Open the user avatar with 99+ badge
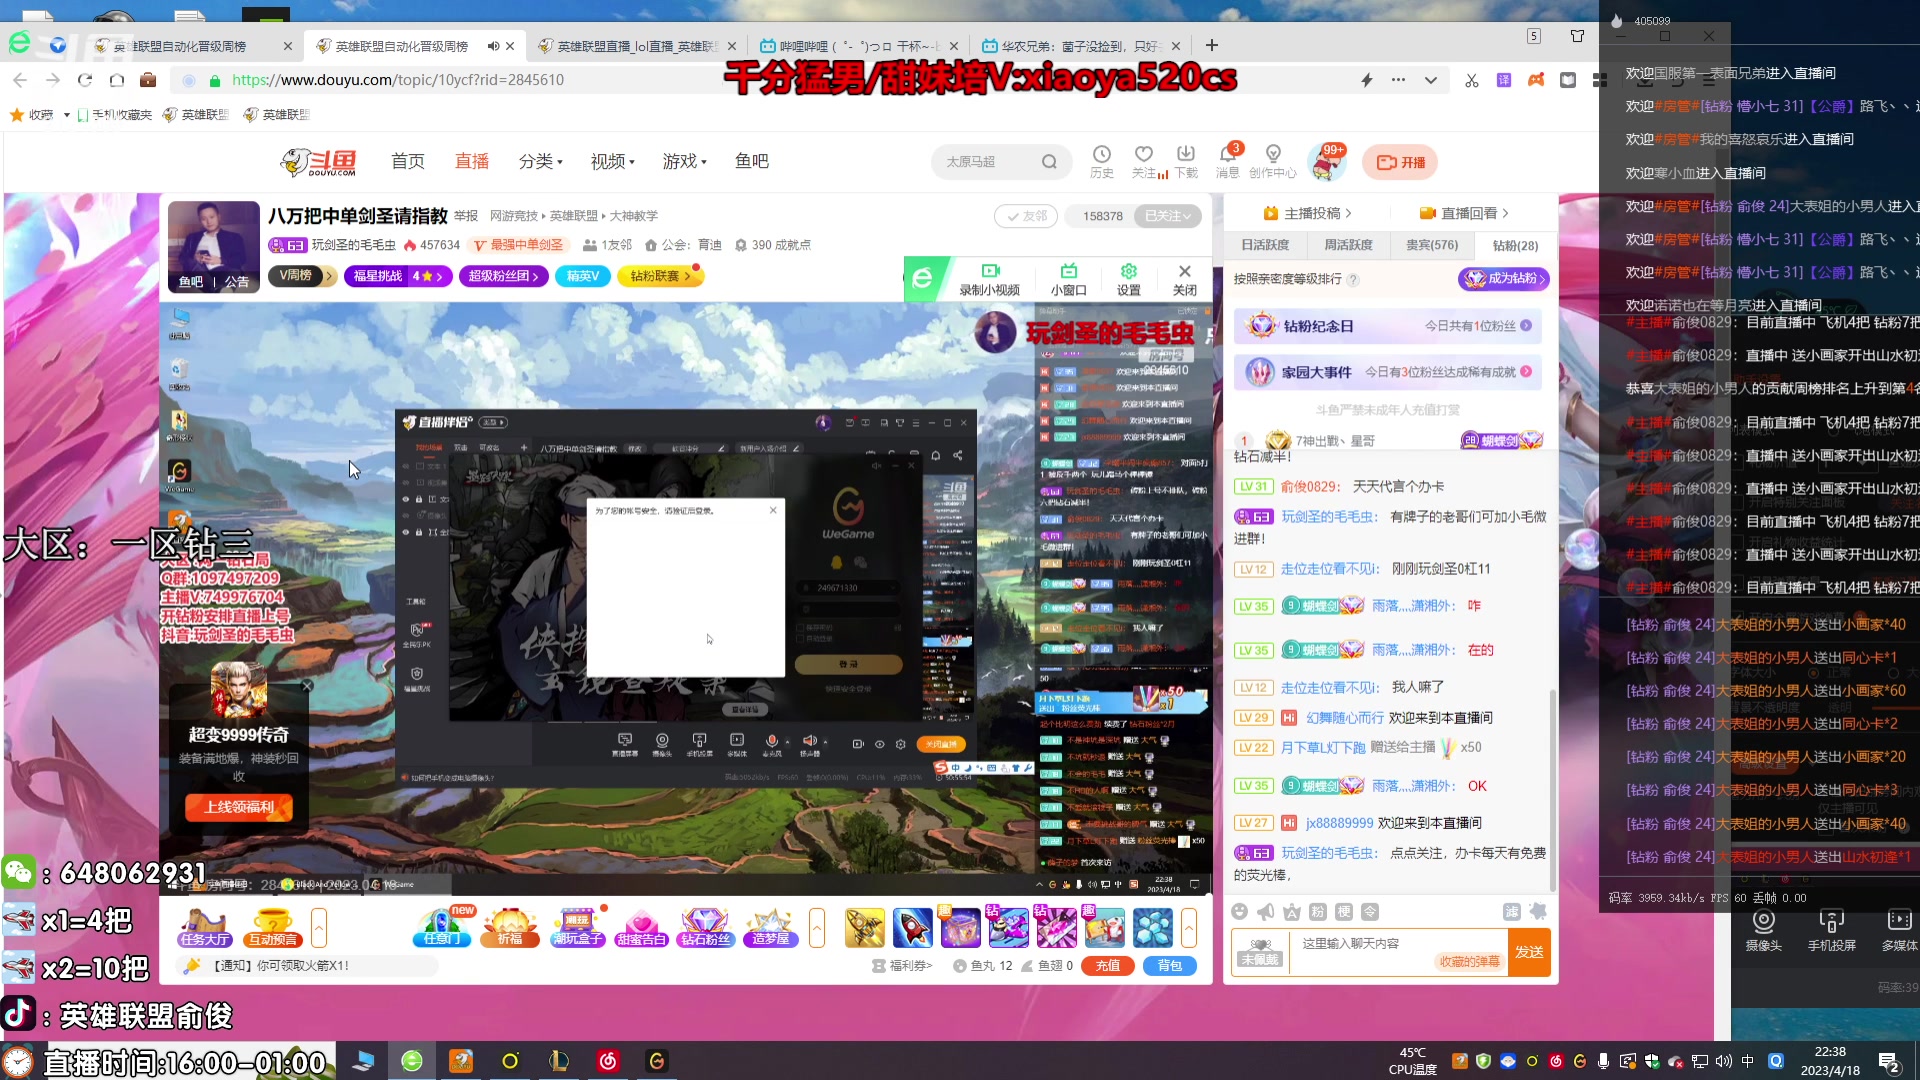Image resolution: width=1920 pixels, height=1080 pixels. 1327,162
